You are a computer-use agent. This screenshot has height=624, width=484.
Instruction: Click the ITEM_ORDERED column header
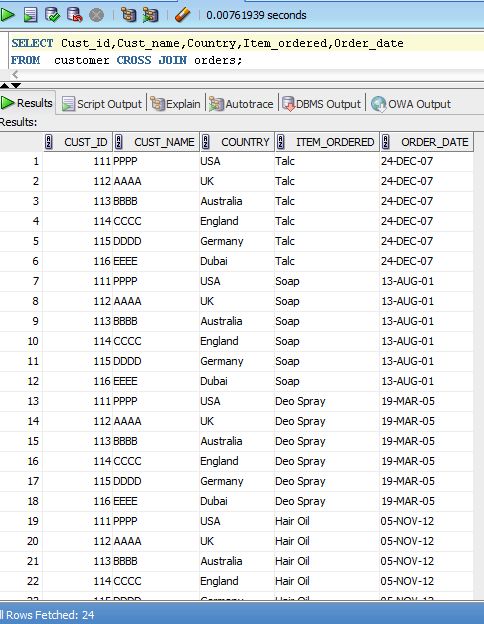tap(327, 142)
